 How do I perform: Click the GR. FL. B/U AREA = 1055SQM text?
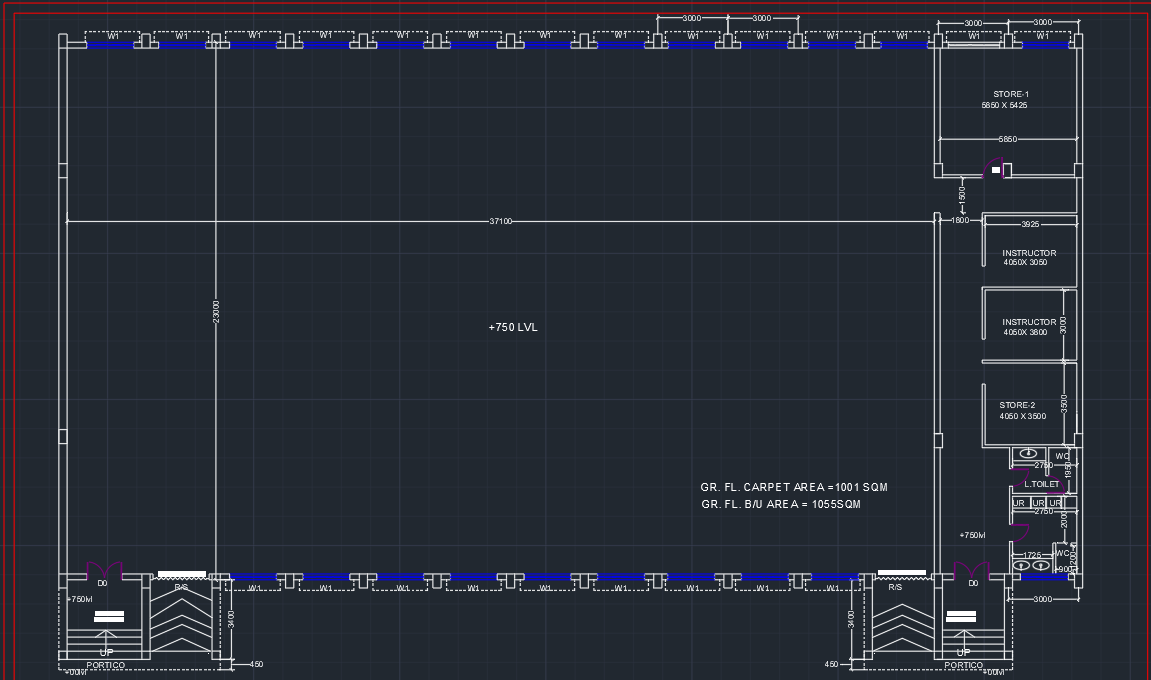pos(781,504)
